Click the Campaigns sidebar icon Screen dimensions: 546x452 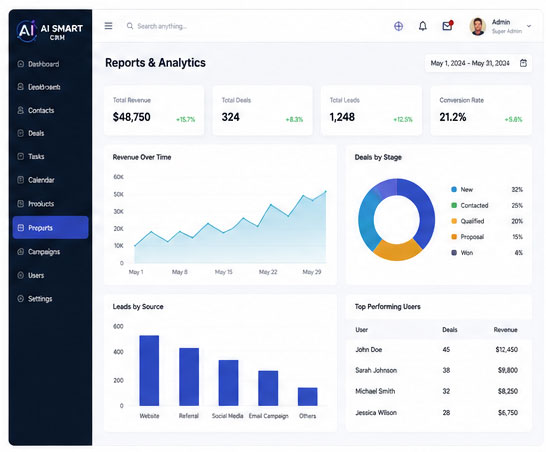21,251
